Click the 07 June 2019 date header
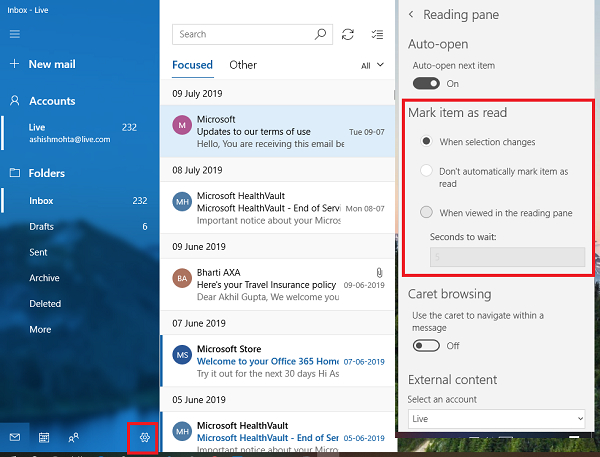600x457 pixels. tap(199, 323)
